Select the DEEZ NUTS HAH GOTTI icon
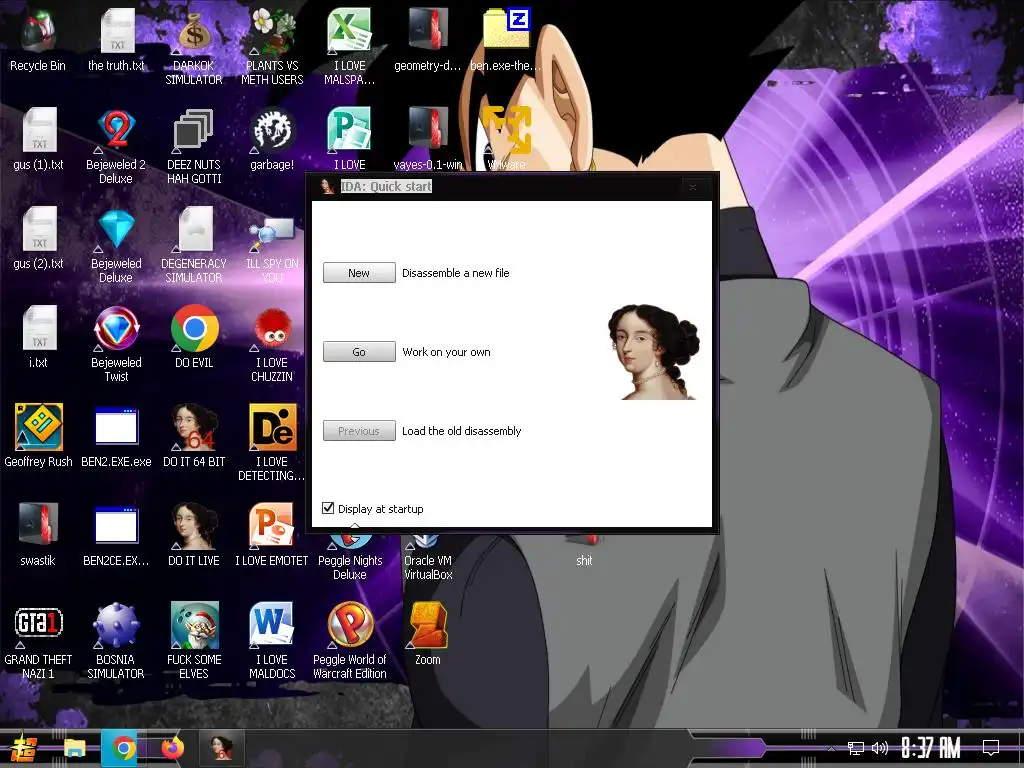Viewport: 1024px width, 768px height. (194, 130)
